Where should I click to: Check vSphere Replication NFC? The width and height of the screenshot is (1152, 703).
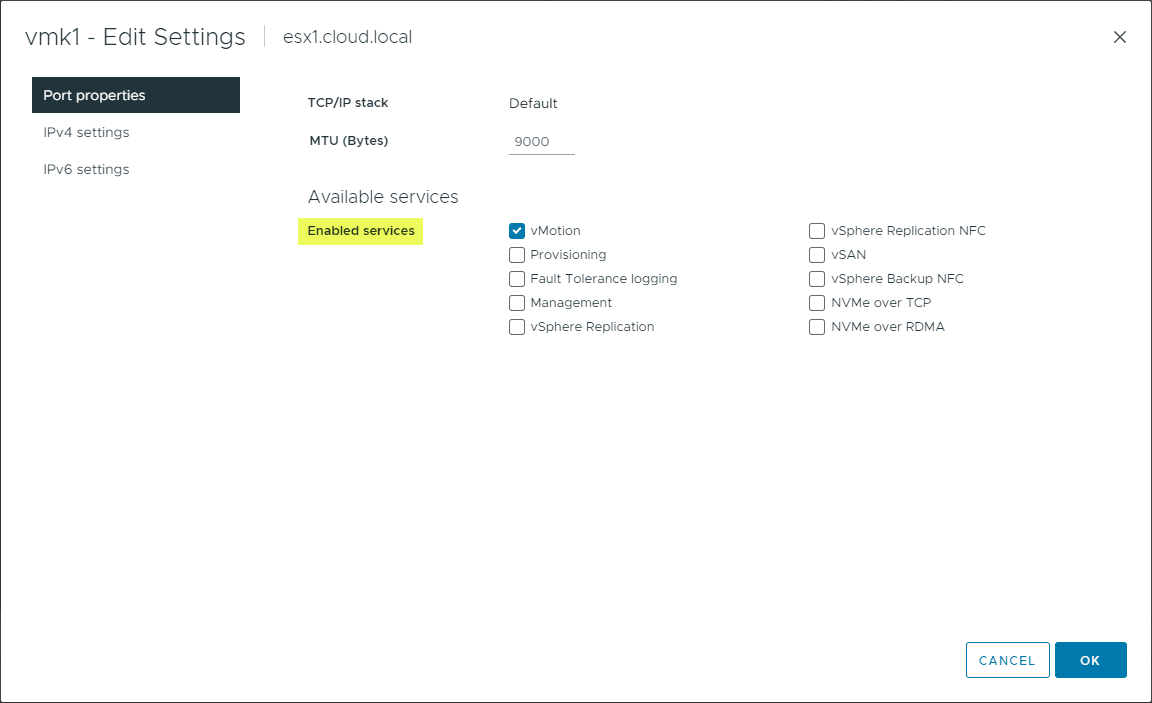pos(817,230)
